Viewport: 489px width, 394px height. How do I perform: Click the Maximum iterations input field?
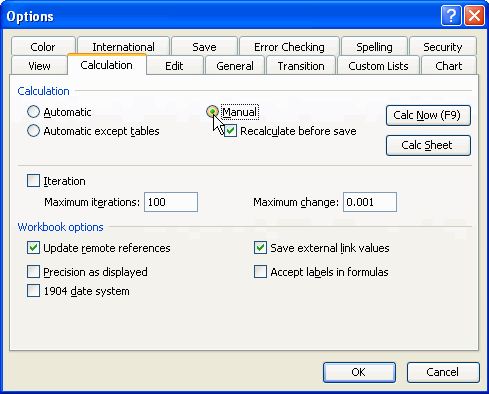click(x=171, y=202)
